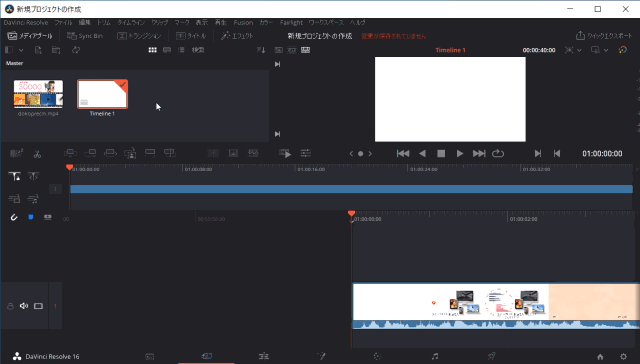Open the timeline resolution dropdown arrow
The width and height of the screenshot is (640, 364).
point(579,50)
